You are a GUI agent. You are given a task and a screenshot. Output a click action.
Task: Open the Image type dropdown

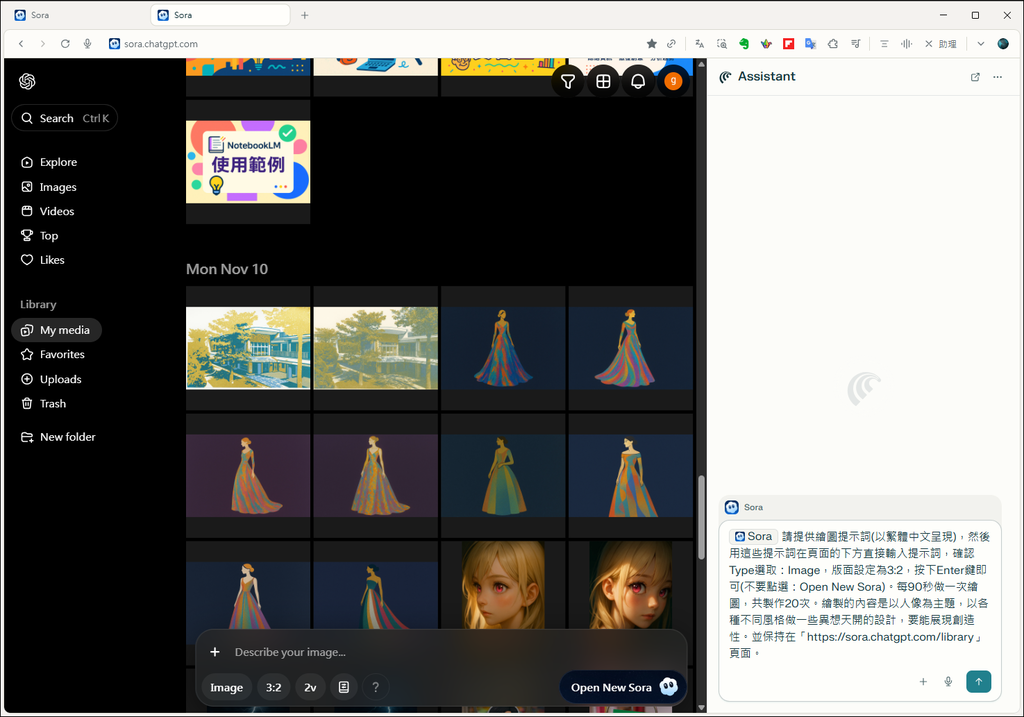tap(226, 687)
